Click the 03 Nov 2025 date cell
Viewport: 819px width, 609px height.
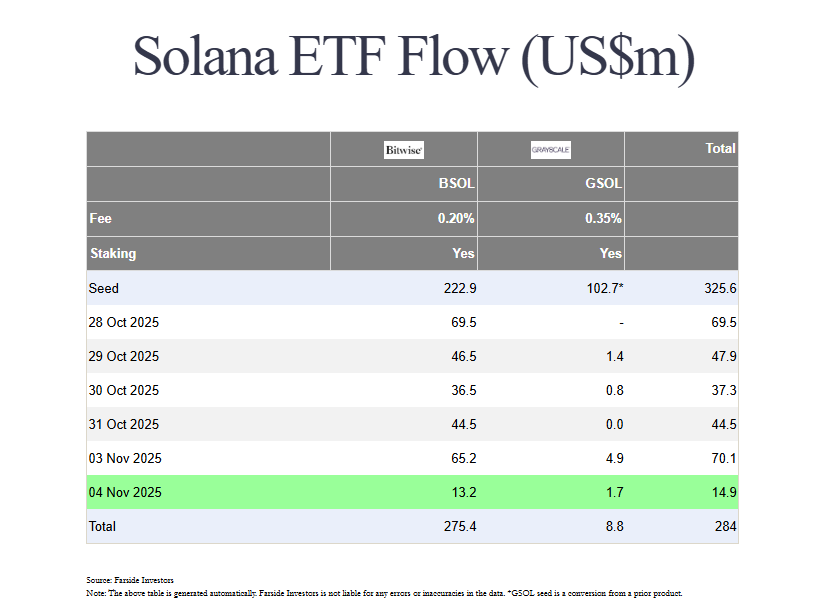point(125,458)
